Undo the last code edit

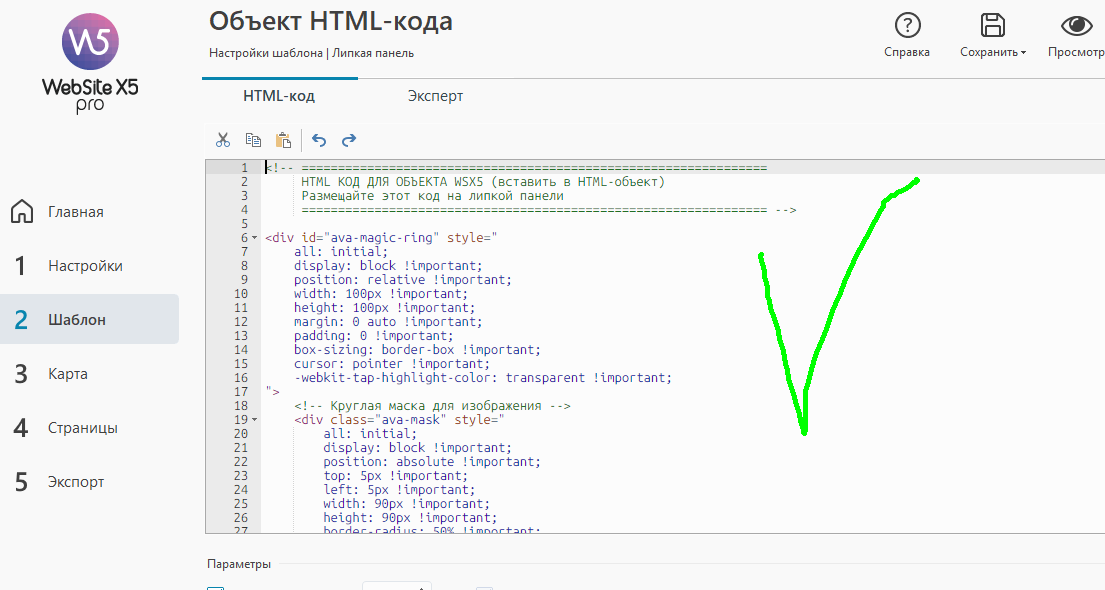click(319, 140)
